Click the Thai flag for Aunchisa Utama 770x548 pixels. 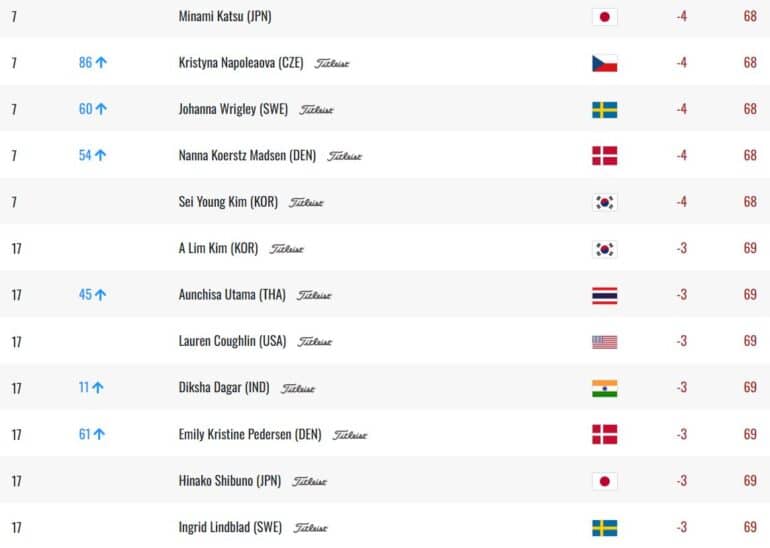[605, 296]
